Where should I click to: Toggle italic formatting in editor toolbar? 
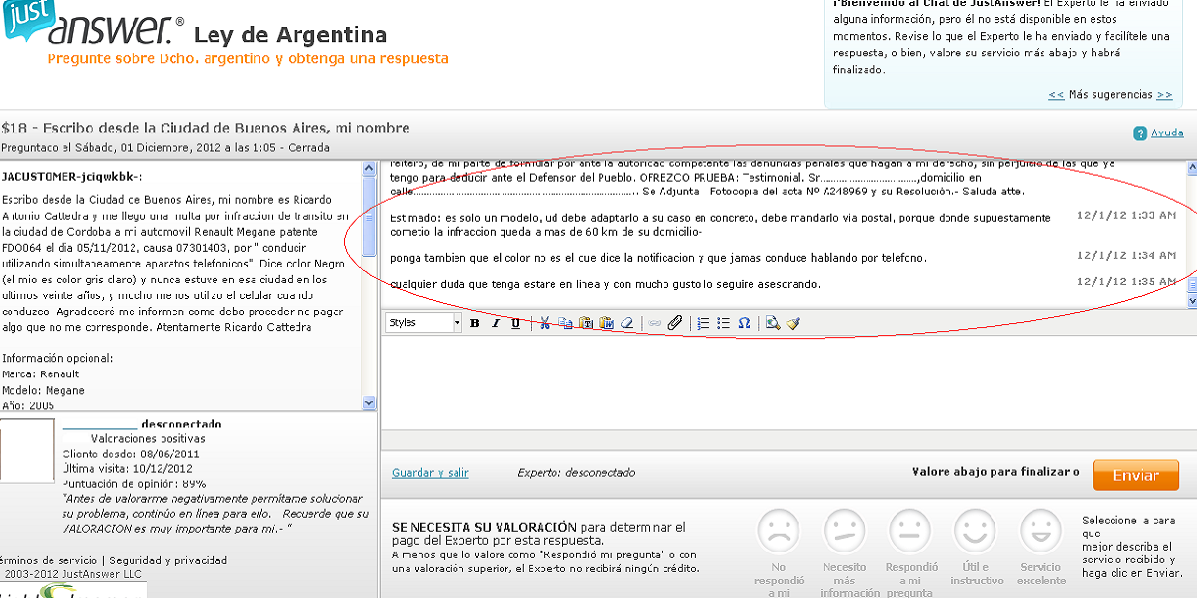coord(495,323)
